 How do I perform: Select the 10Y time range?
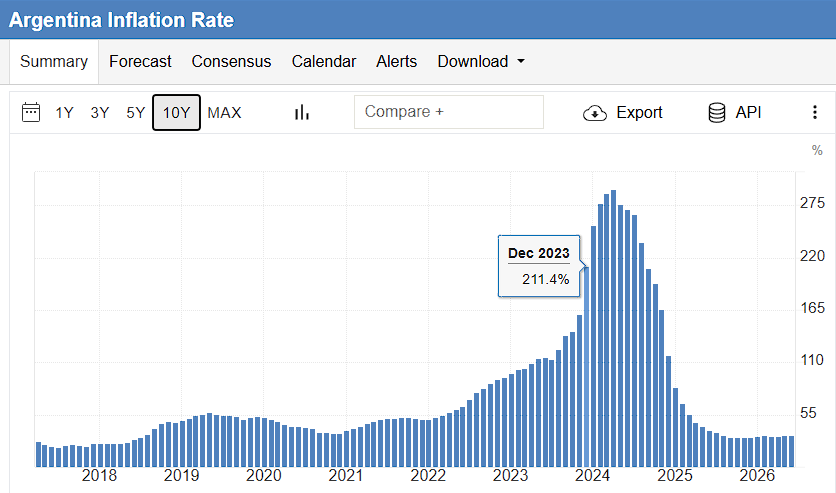pyautogui.click(x=176, y=112)
